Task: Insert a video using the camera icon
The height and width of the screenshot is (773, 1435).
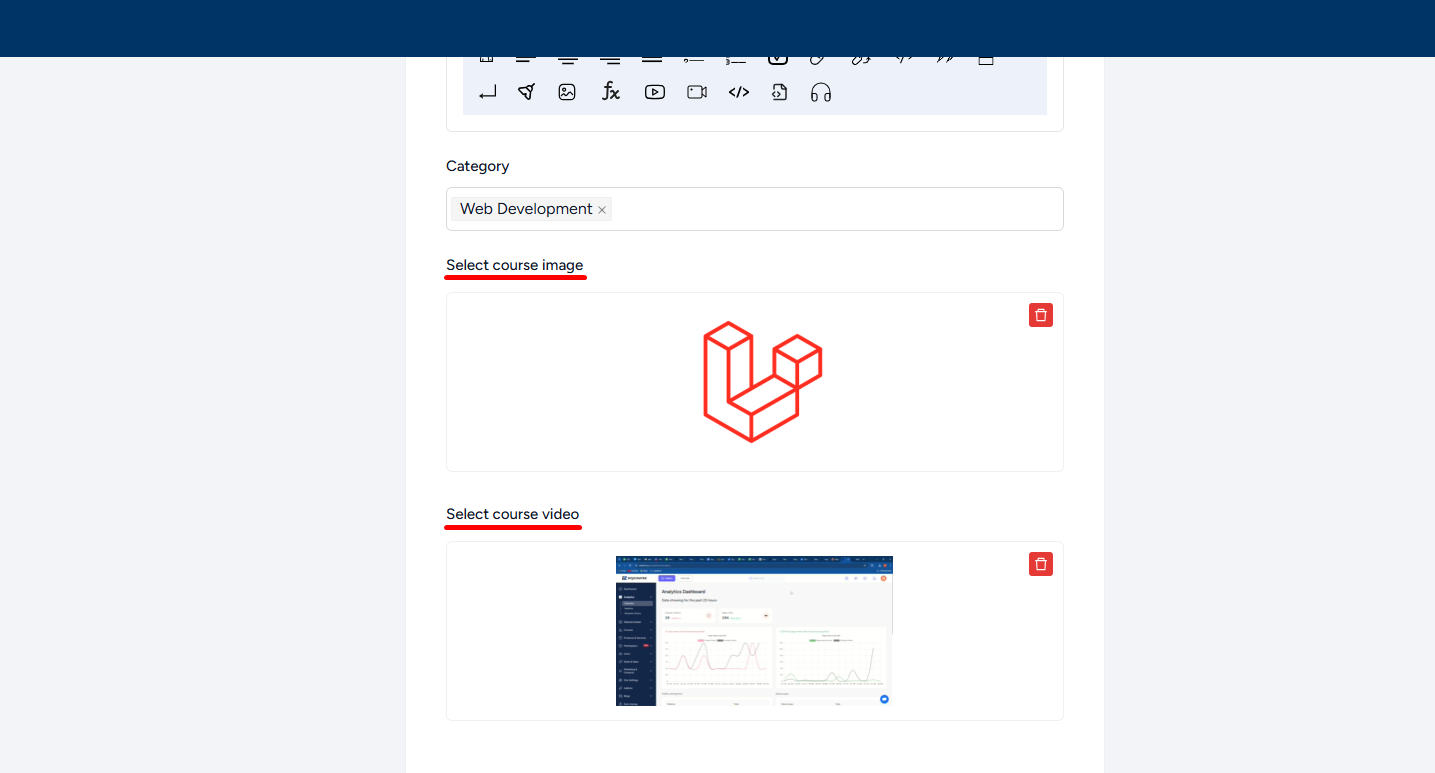Action: click(x=697, y=92)
